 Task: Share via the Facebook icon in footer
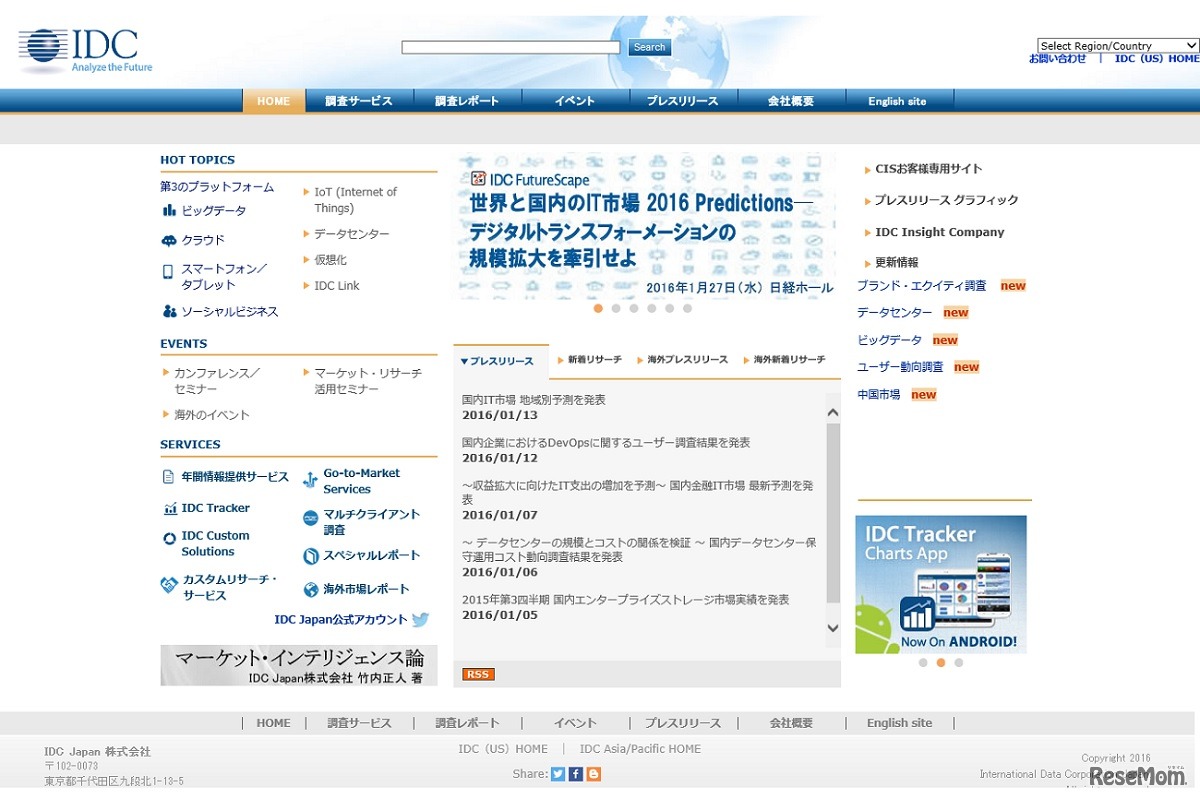tap(576, 774)
